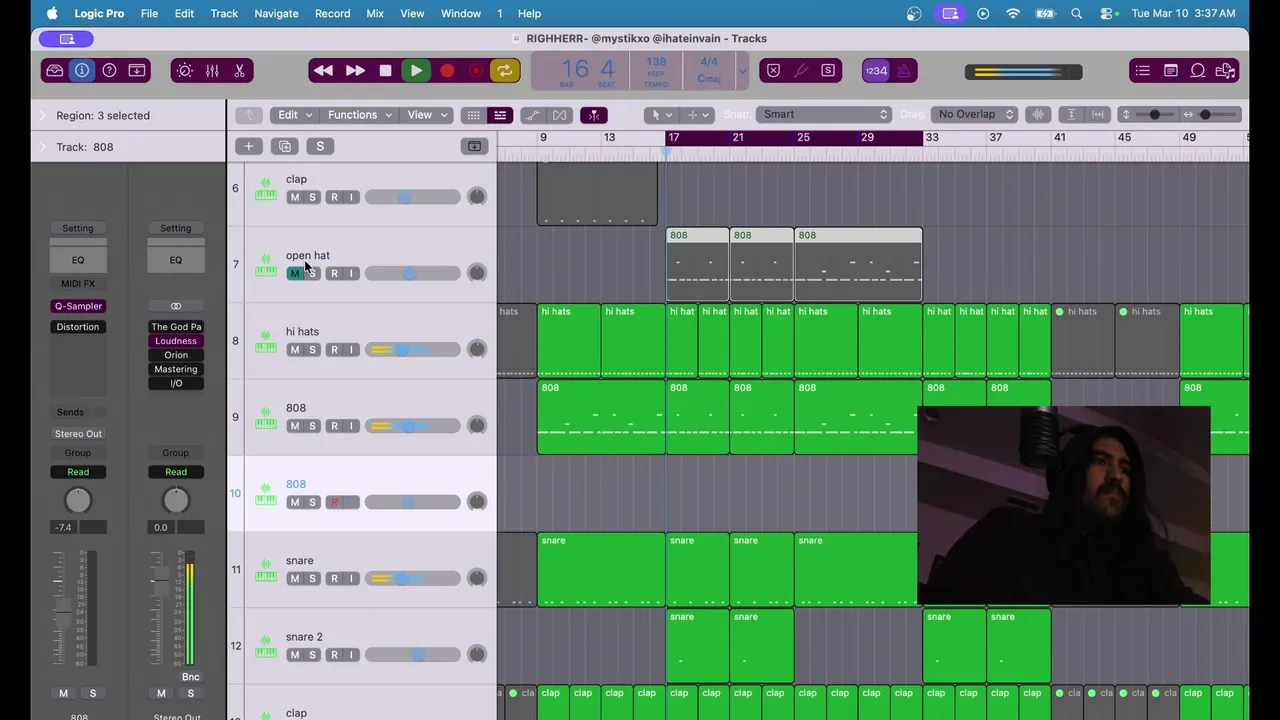Record-enable the 808 track 9
This screenshot has height=720, width=1280.
point(334,426)
